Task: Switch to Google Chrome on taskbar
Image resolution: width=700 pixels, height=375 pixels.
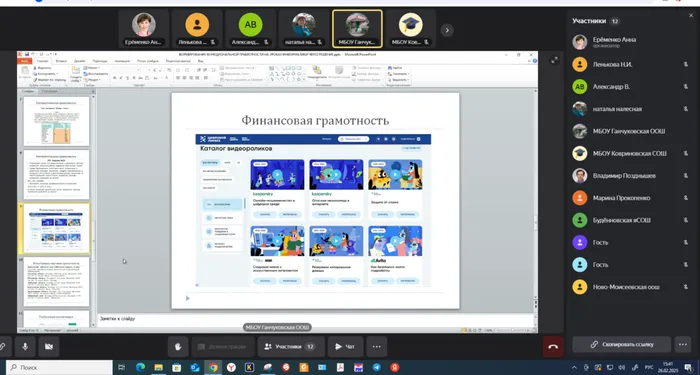Action: click(213, 367)
